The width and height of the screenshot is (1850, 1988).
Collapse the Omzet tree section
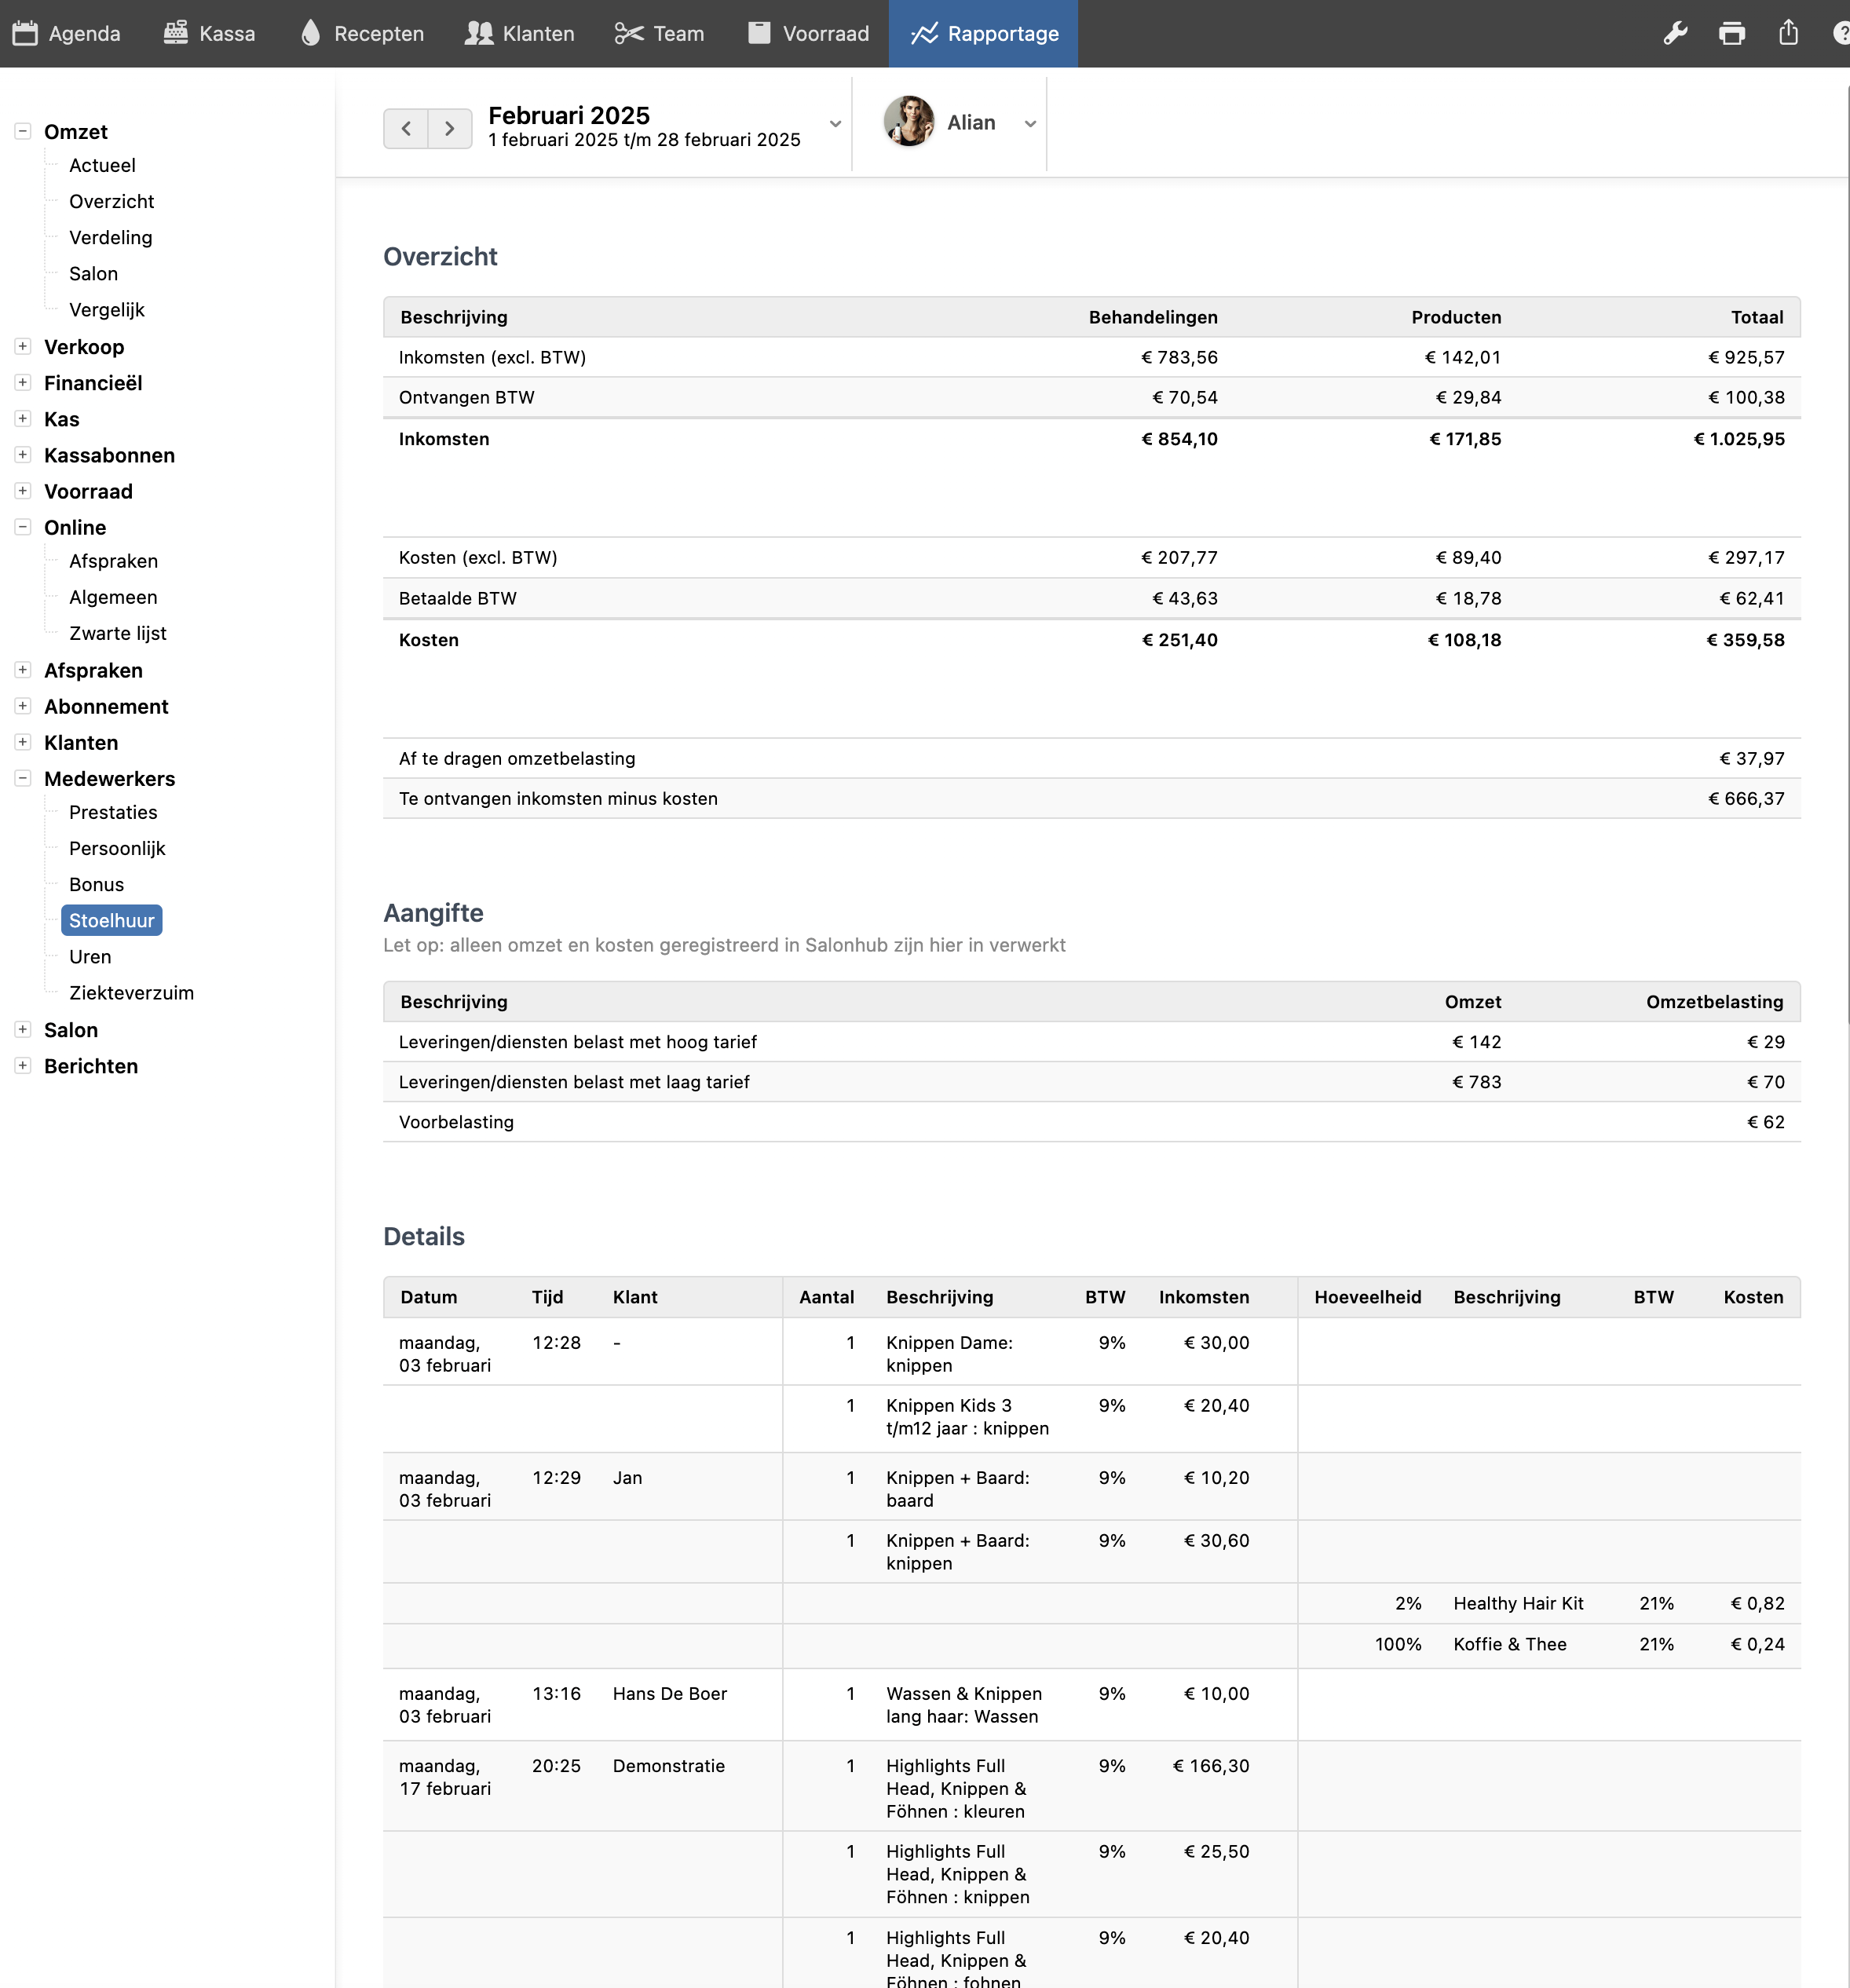point(22,131)
